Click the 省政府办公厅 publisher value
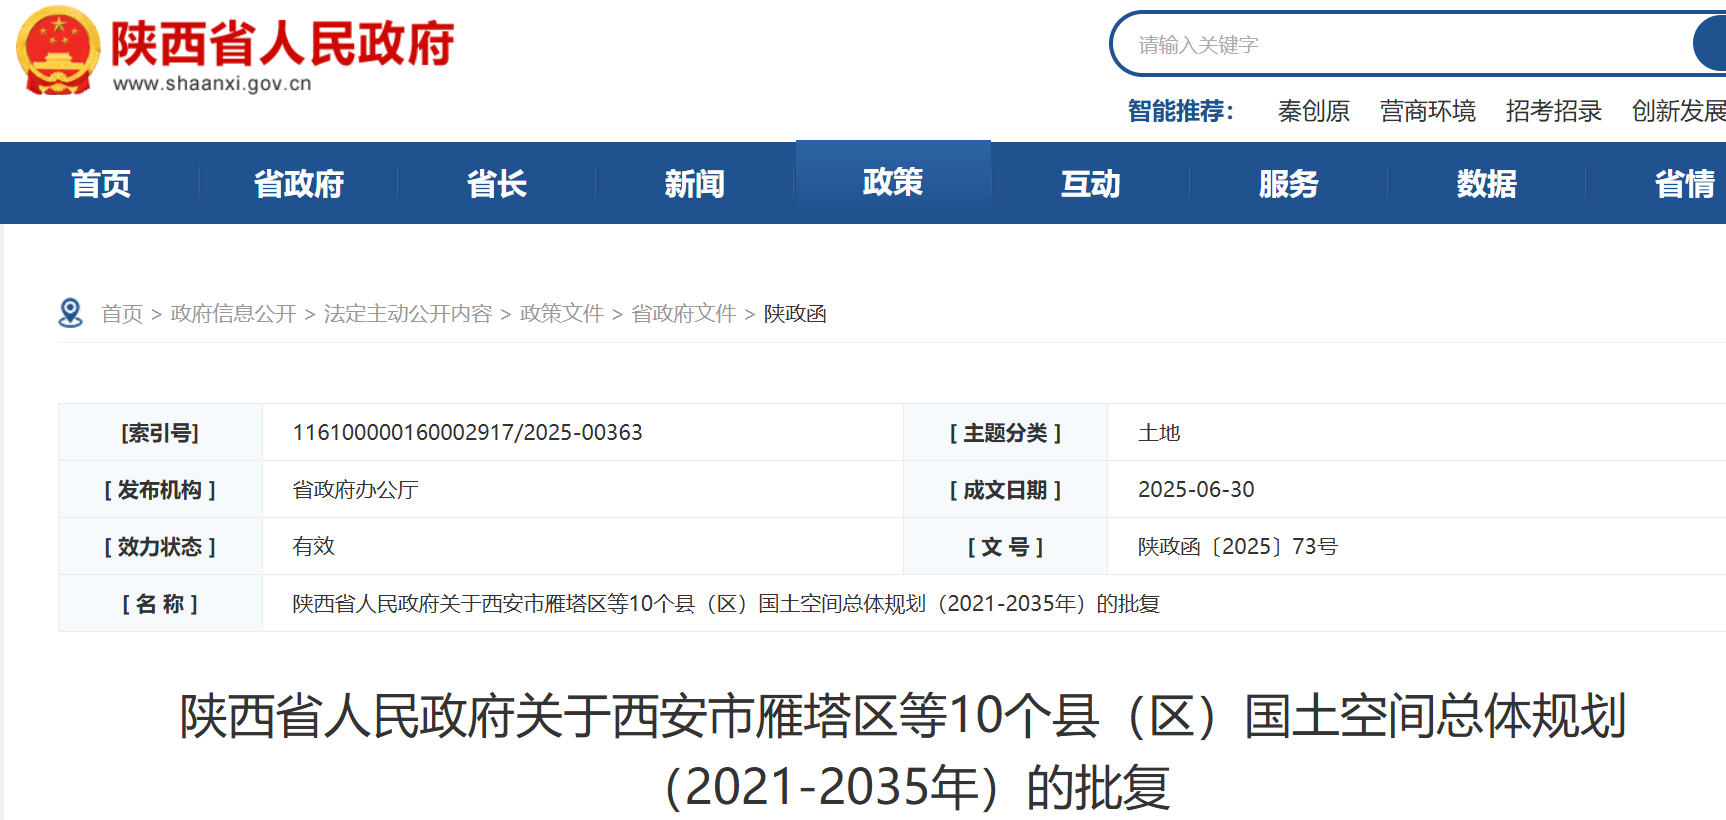Image resolution: width=1726 pixels, height=820 pixels. pos(355,490)
